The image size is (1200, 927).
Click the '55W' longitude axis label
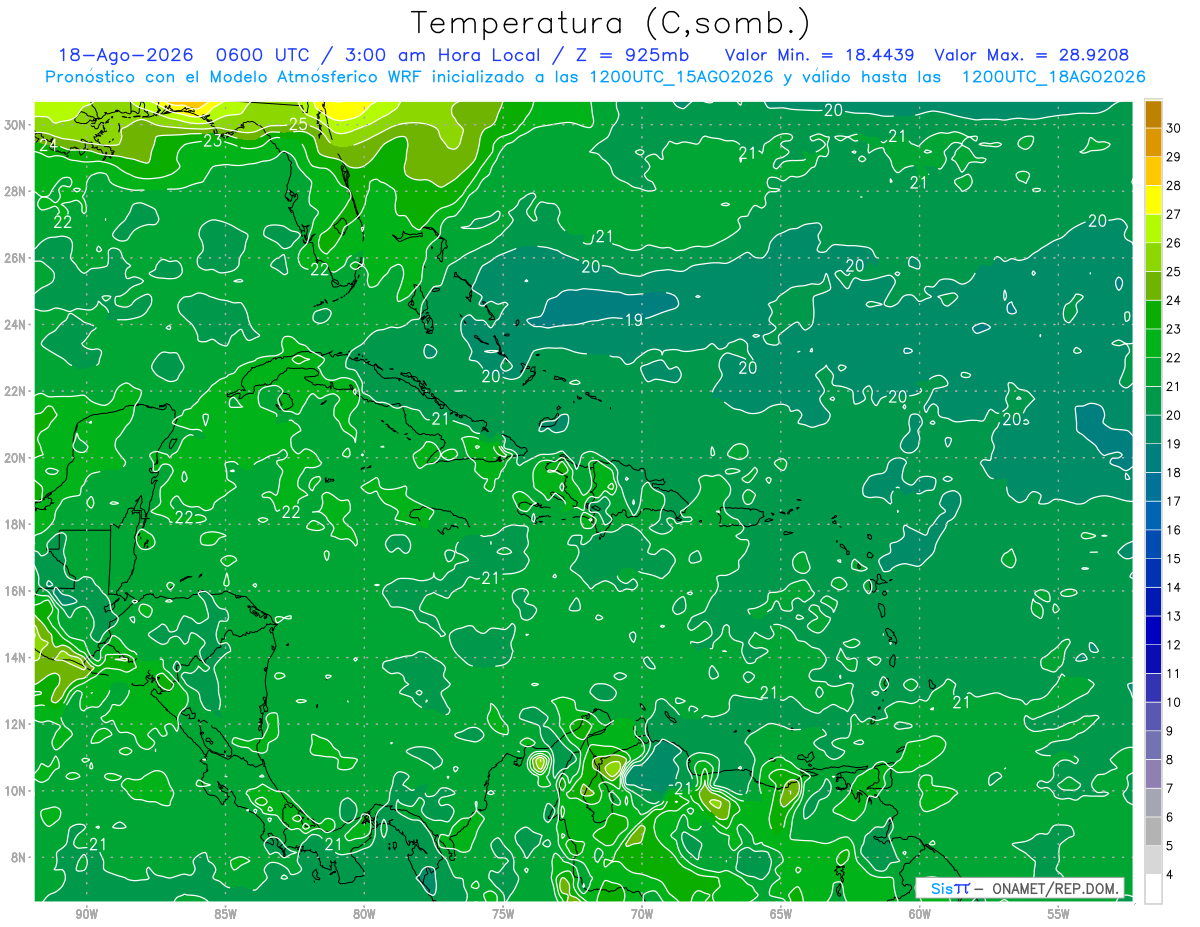tap(1059, 914)
